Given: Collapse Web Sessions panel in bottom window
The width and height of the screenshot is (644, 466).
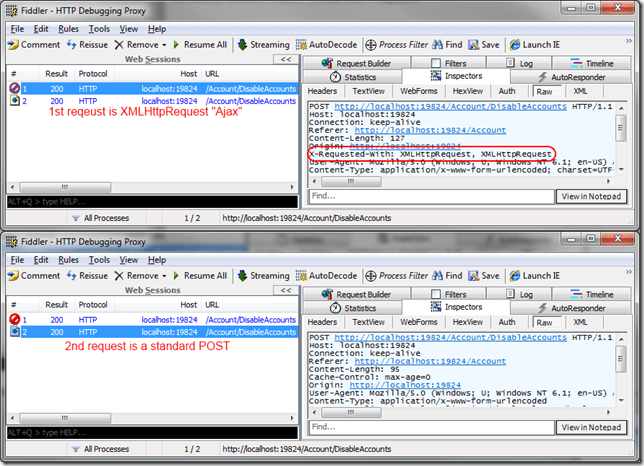Looking at the screenshot, I should click(286, 291).
